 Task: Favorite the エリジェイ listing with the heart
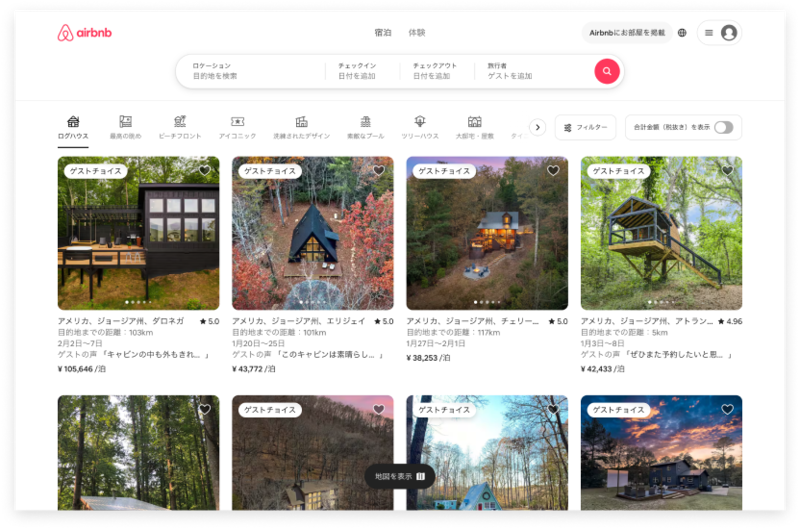pyautogui.click(x=379, y=170)
